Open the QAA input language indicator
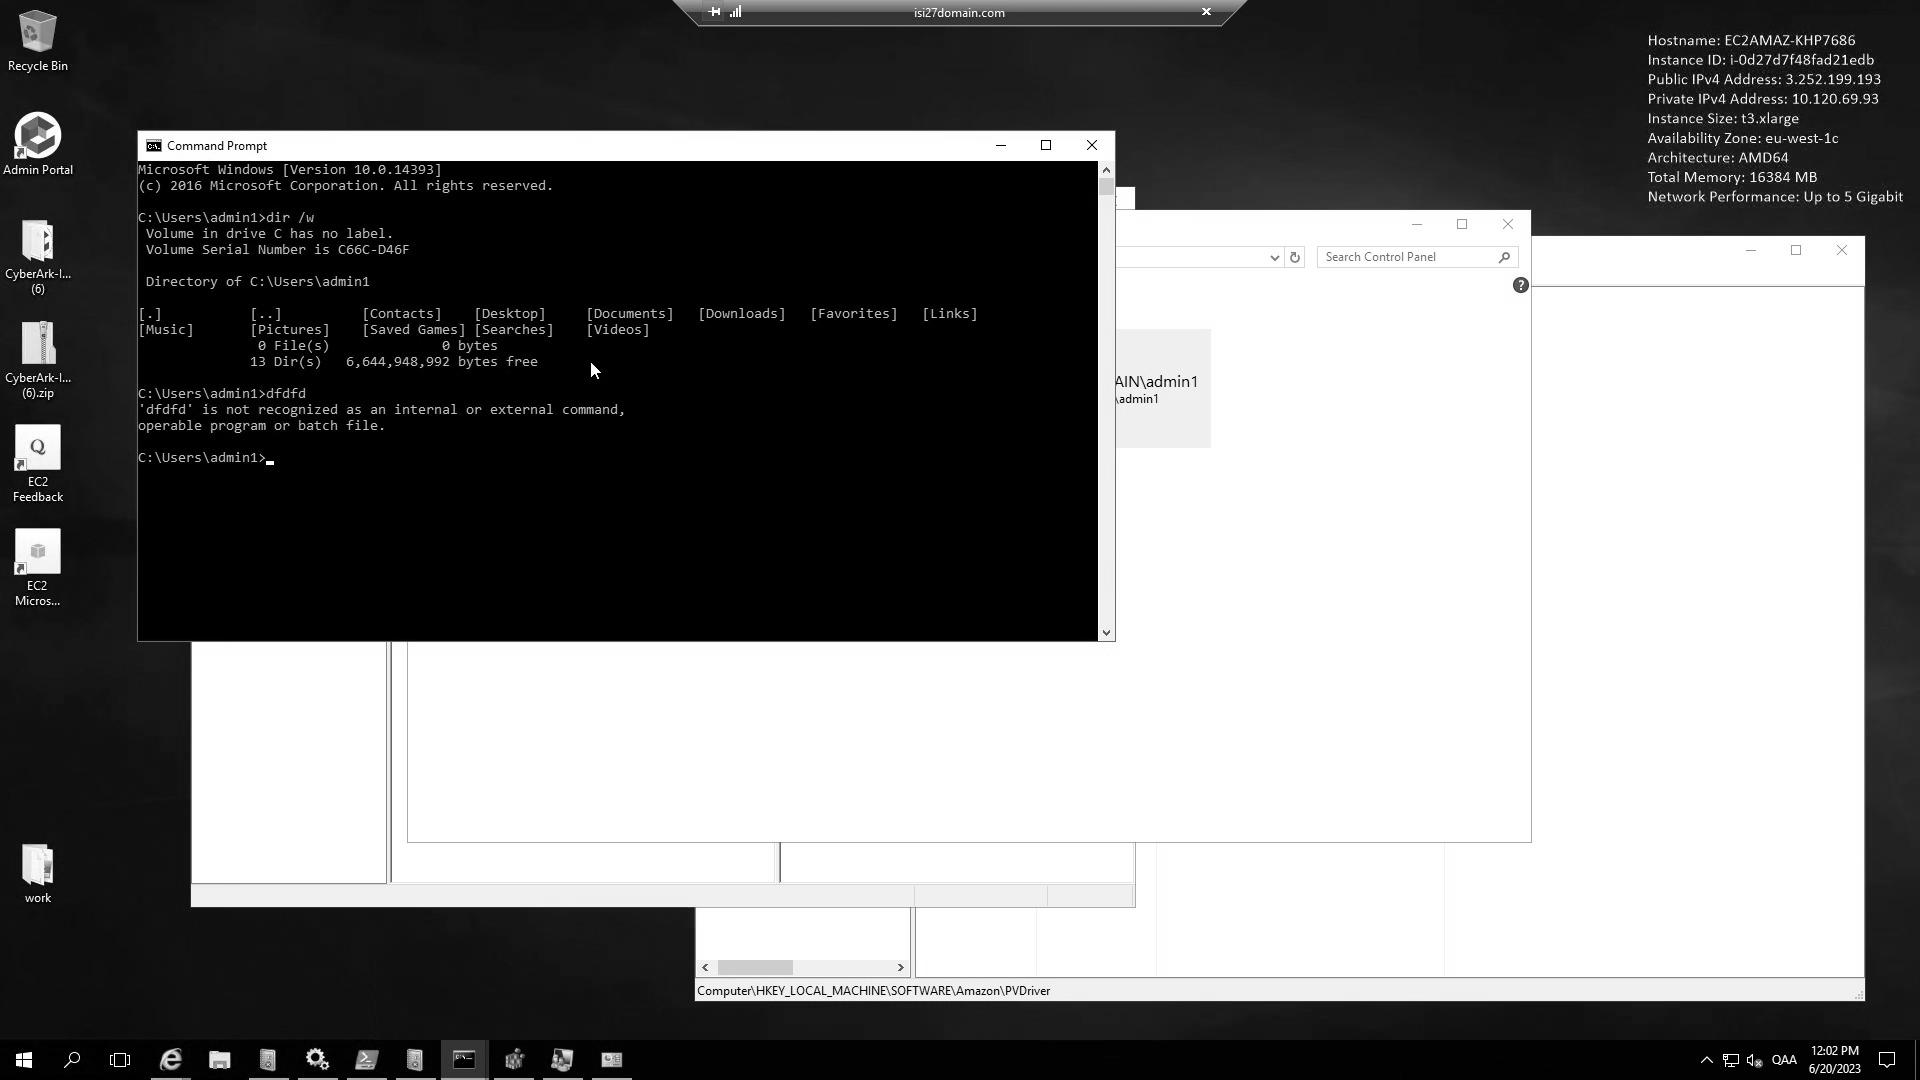 1784,1060
